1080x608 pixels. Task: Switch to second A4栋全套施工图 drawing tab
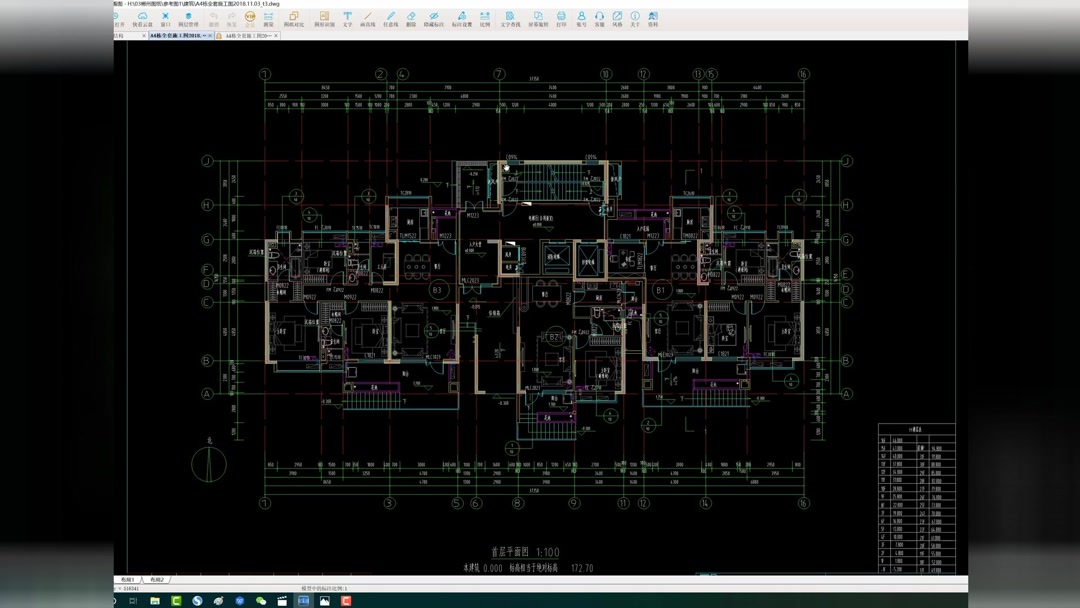pos(248,36)
